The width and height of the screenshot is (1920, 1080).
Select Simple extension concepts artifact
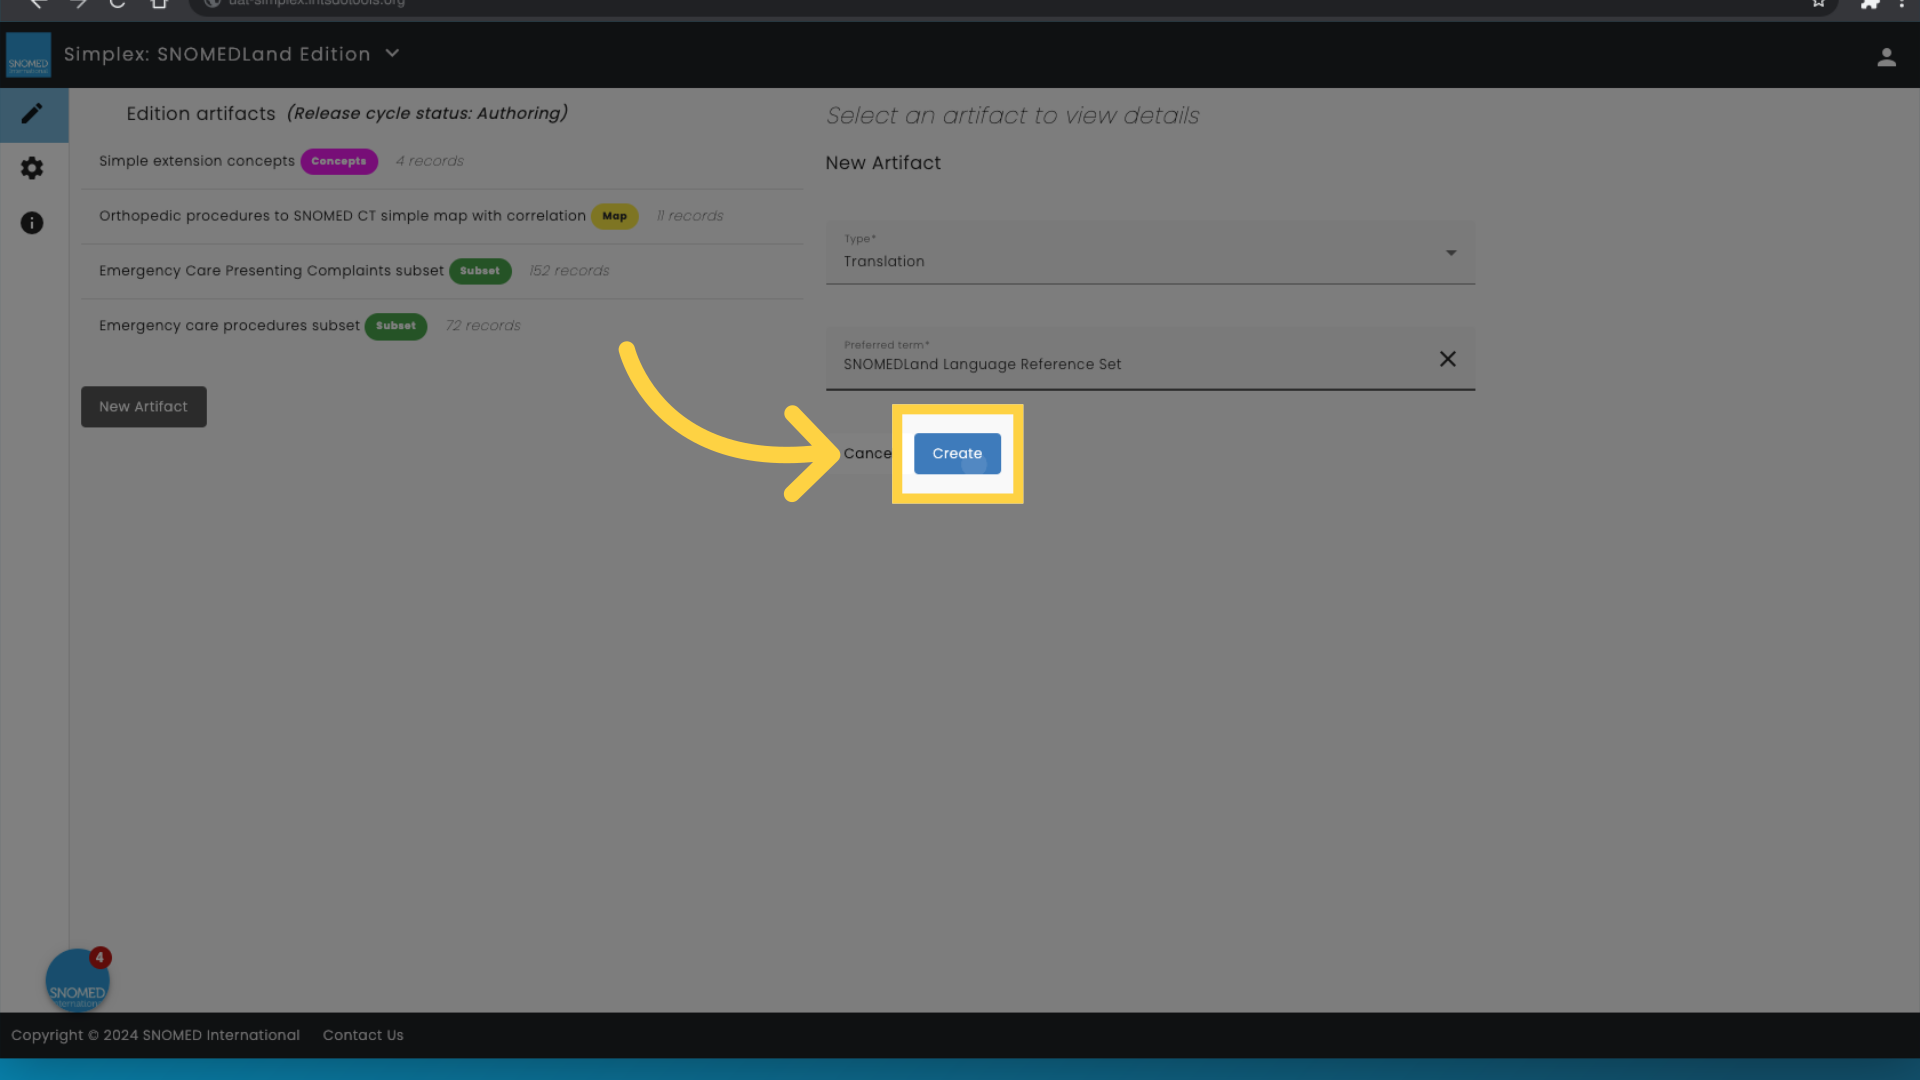click(196, 161)
